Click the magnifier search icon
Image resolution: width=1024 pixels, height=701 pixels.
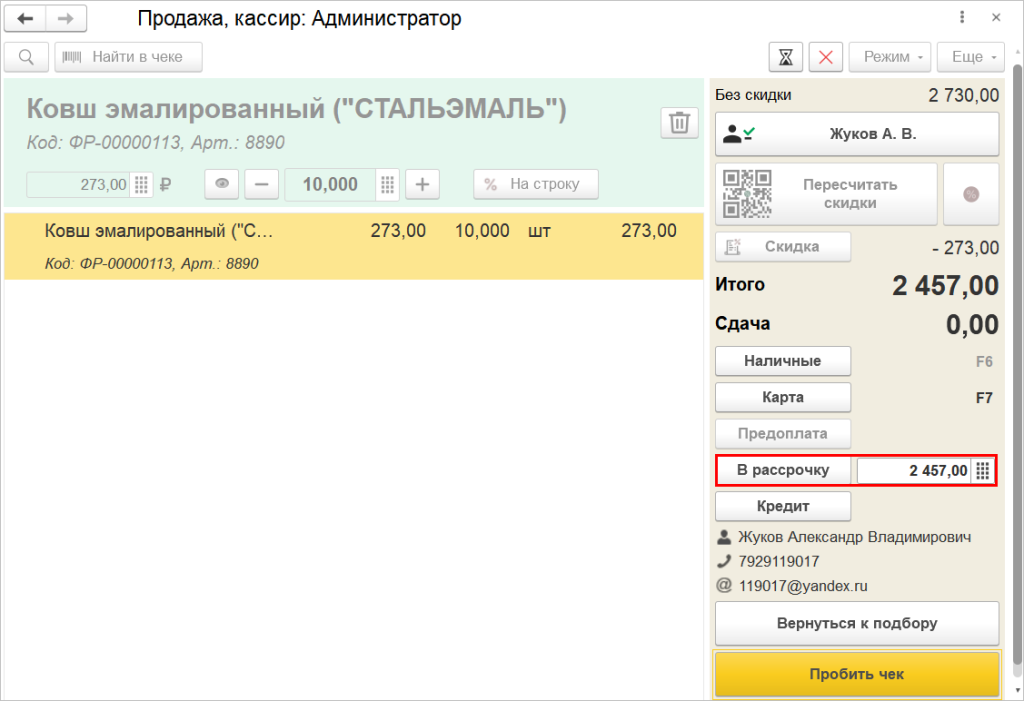click(26, 57)
